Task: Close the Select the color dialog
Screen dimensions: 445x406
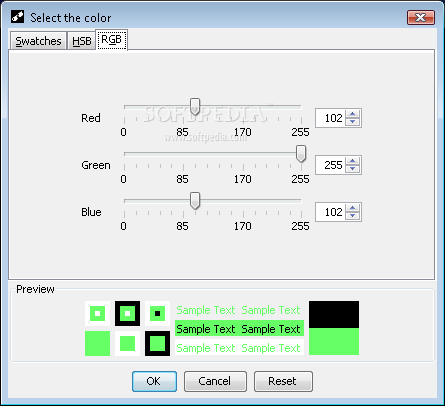Action: click(x=421, y=17)
